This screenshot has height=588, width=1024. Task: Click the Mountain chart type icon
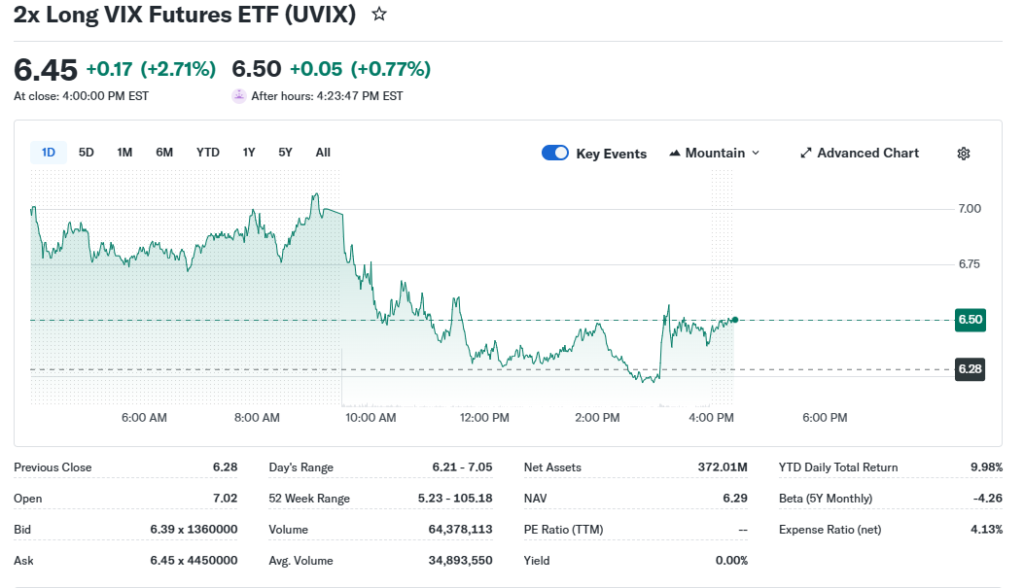tap(675, 153)
